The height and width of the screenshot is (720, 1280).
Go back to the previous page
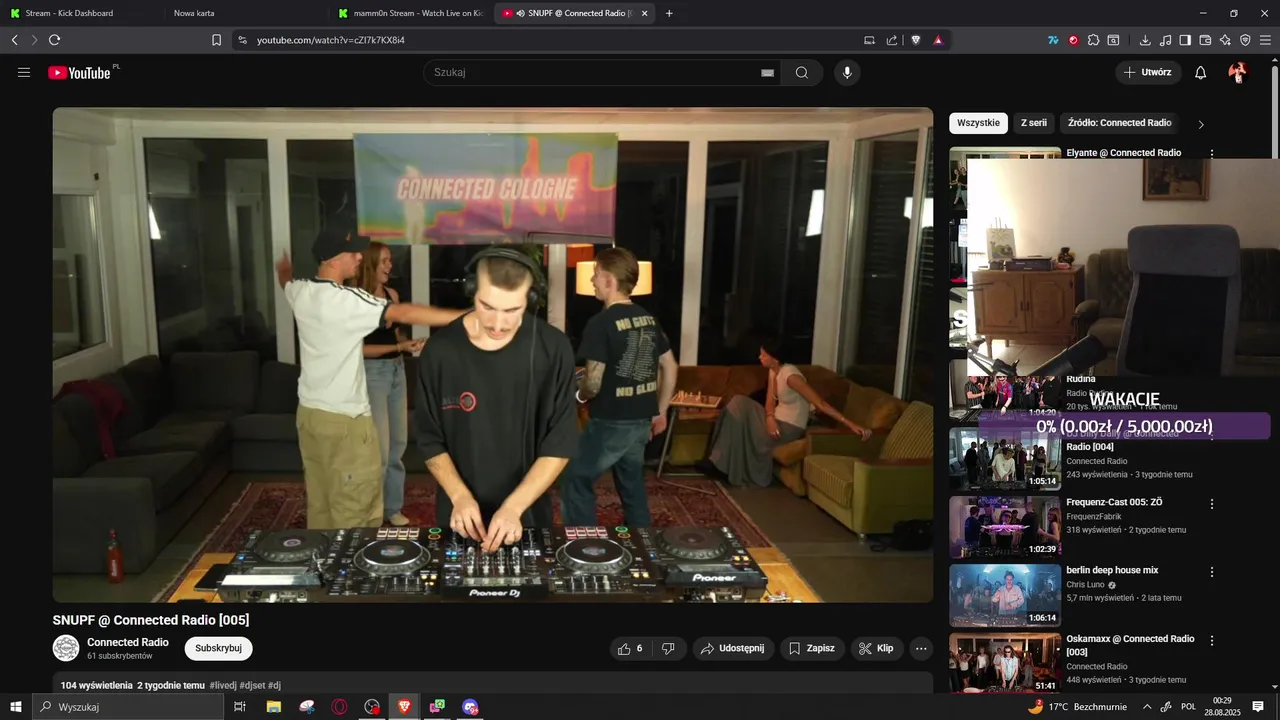pos(14,40)
